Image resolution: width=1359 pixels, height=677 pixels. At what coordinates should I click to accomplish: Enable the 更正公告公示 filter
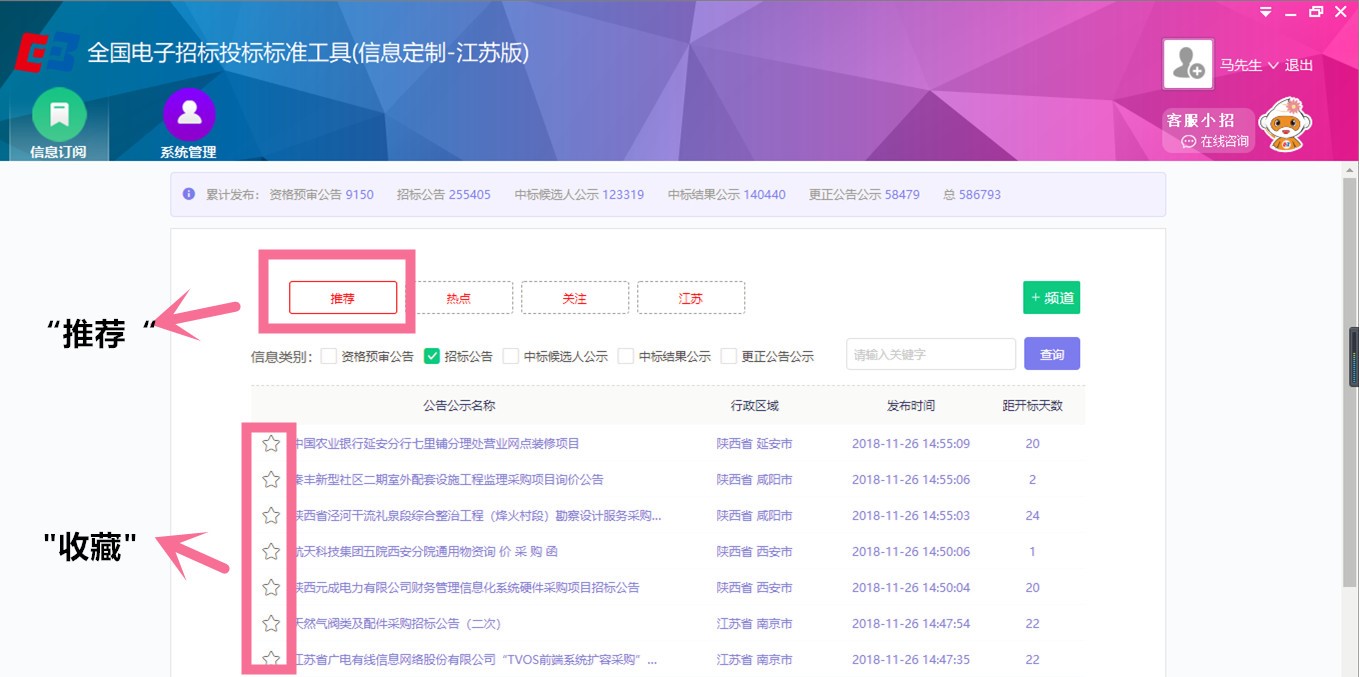point(729,354)
